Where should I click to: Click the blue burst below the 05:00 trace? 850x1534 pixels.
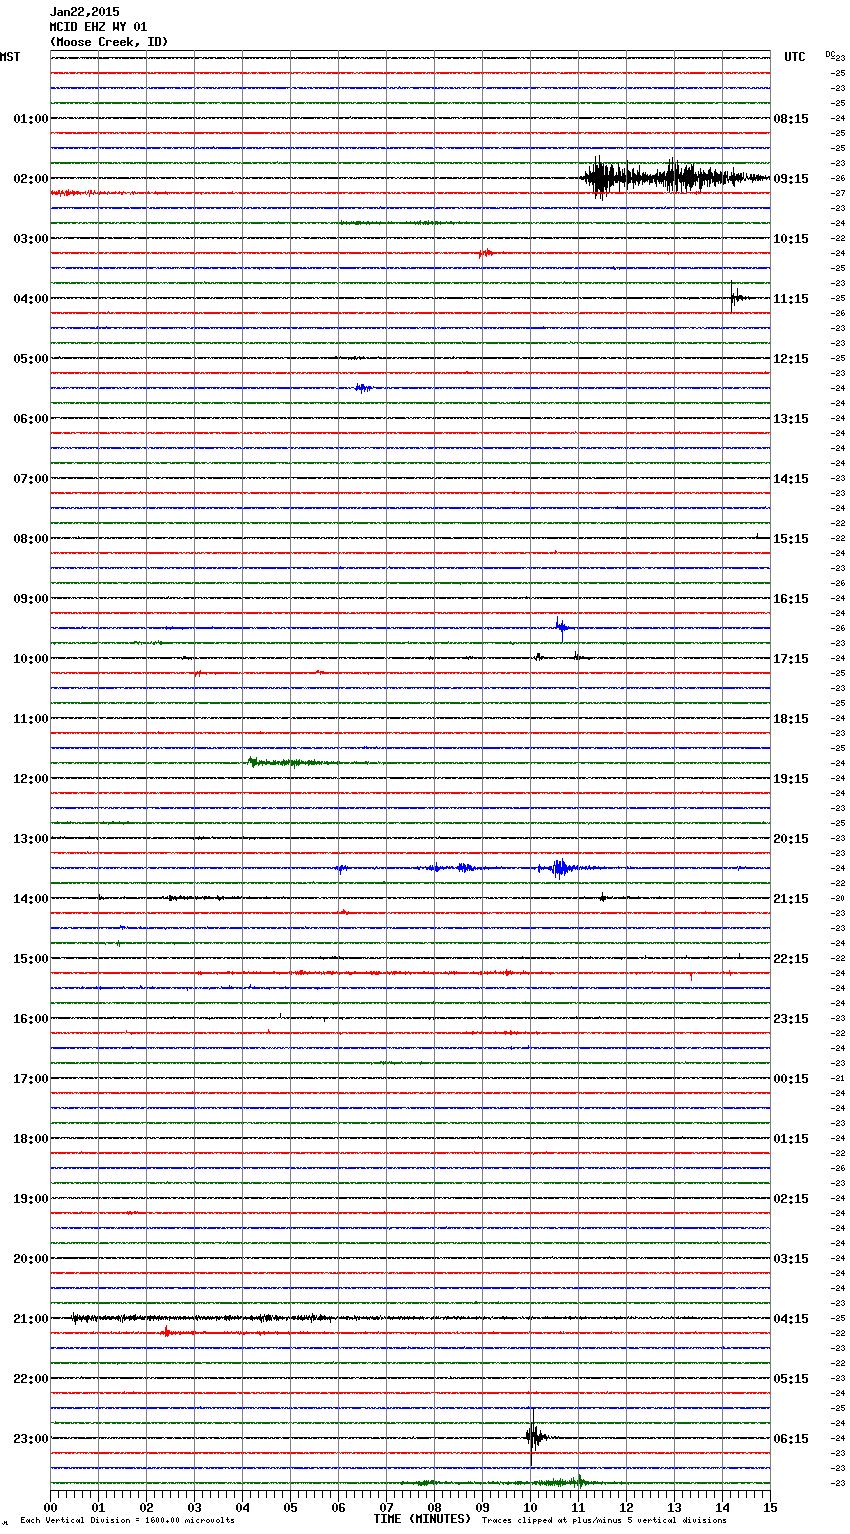(364, 388)
